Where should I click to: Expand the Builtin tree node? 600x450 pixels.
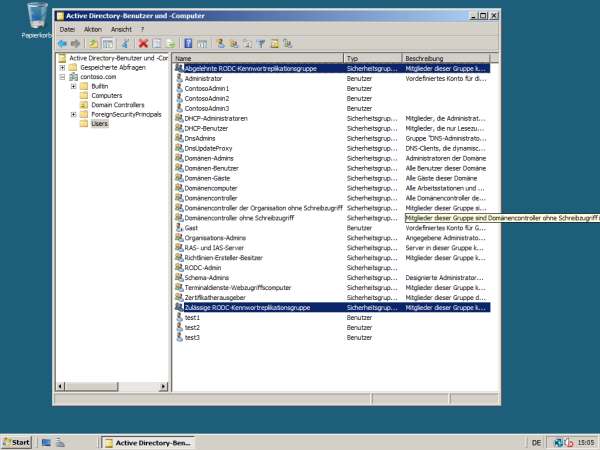tap(73, 86)
